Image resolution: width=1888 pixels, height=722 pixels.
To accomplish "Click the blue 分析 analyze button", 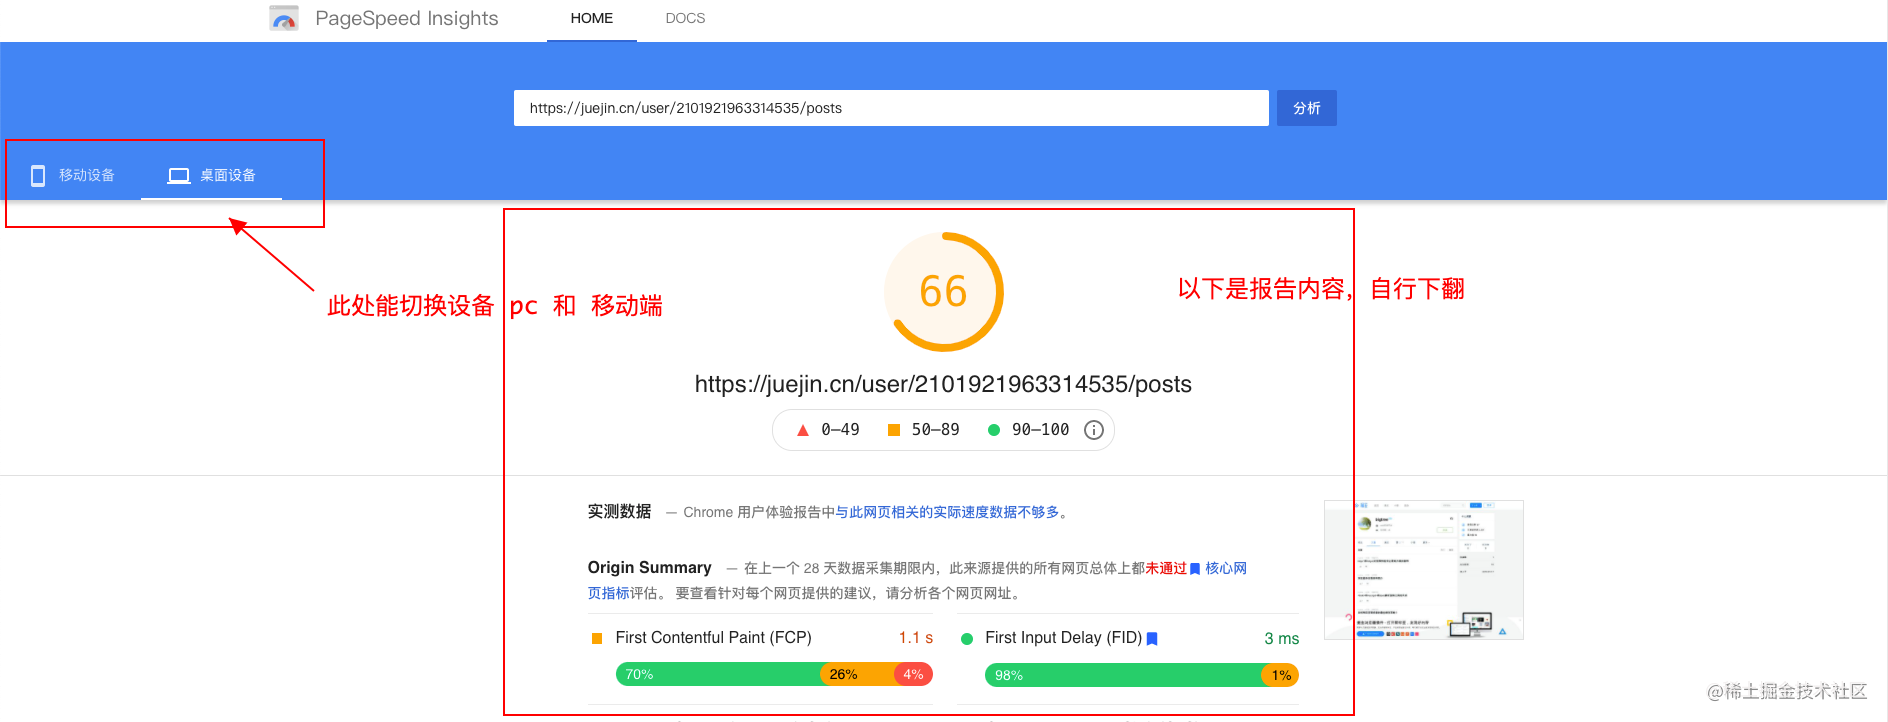I will pos(1307,108).
